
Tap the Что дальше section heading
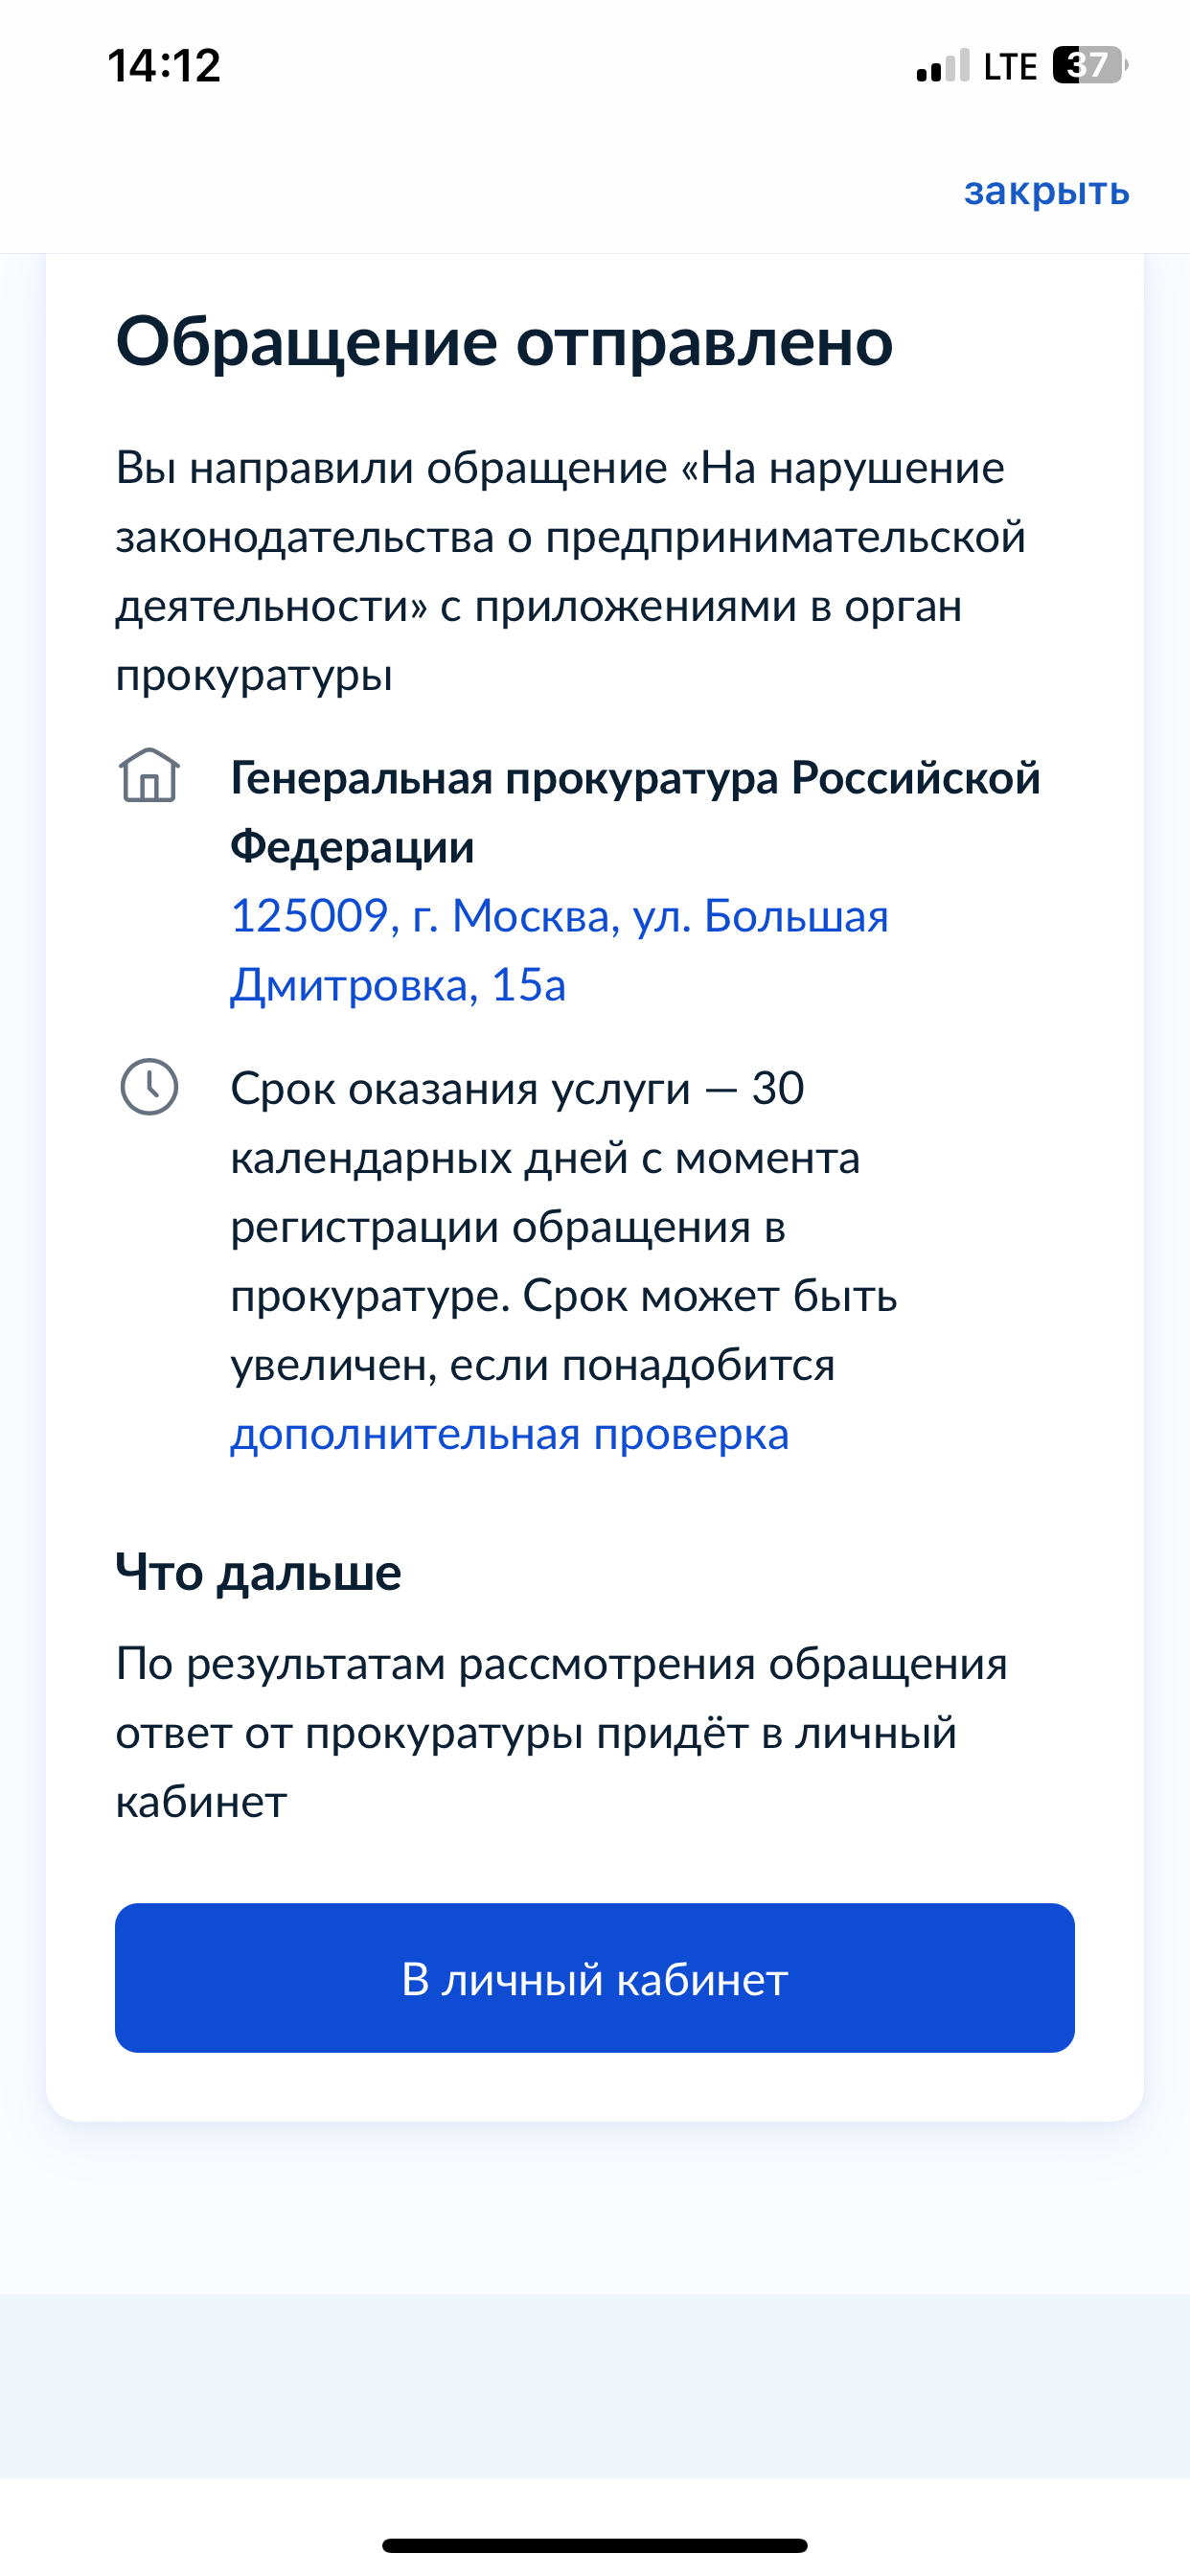tap(258, 1572)
